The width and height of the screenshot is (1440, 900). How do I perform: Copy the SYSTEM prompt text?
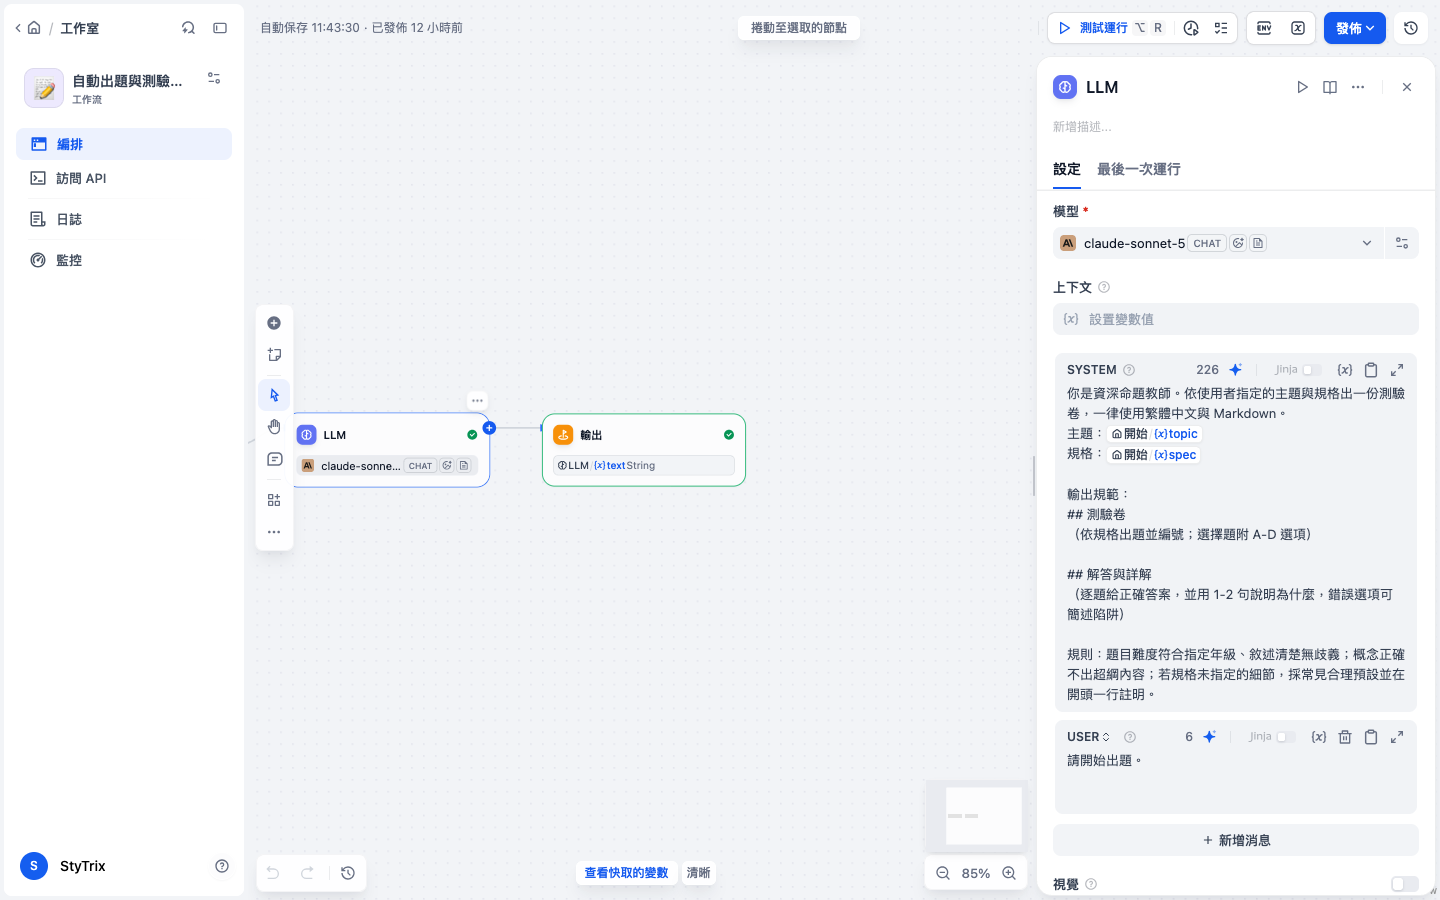point(1371,369)
